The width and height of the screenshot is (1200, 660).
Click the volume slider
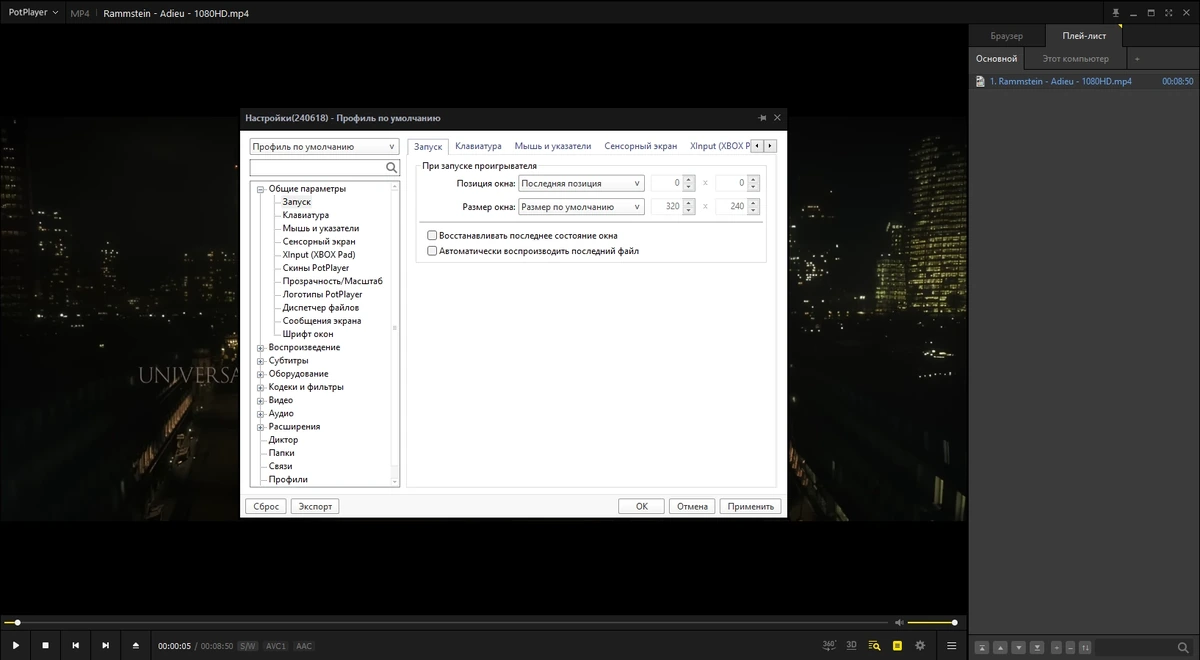(932, 622)
